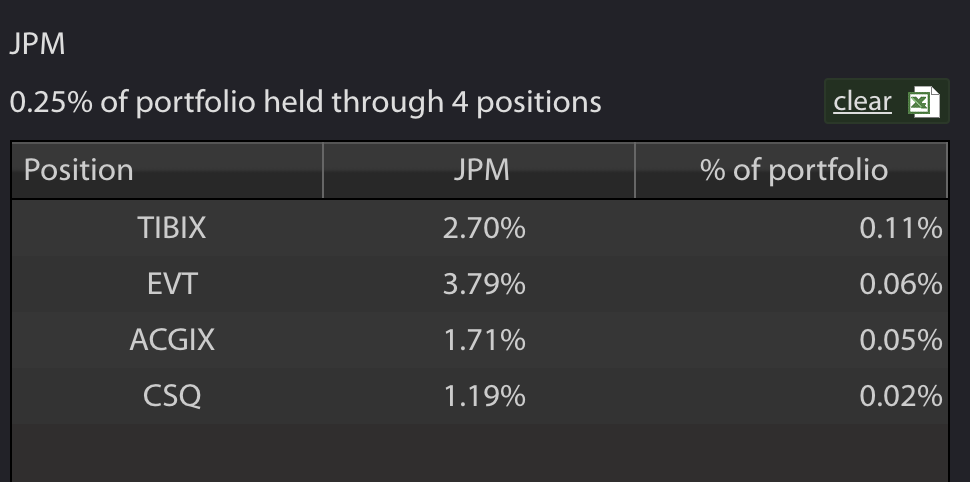
Task: Select the TIBIX position row
Action: point(479,228)
